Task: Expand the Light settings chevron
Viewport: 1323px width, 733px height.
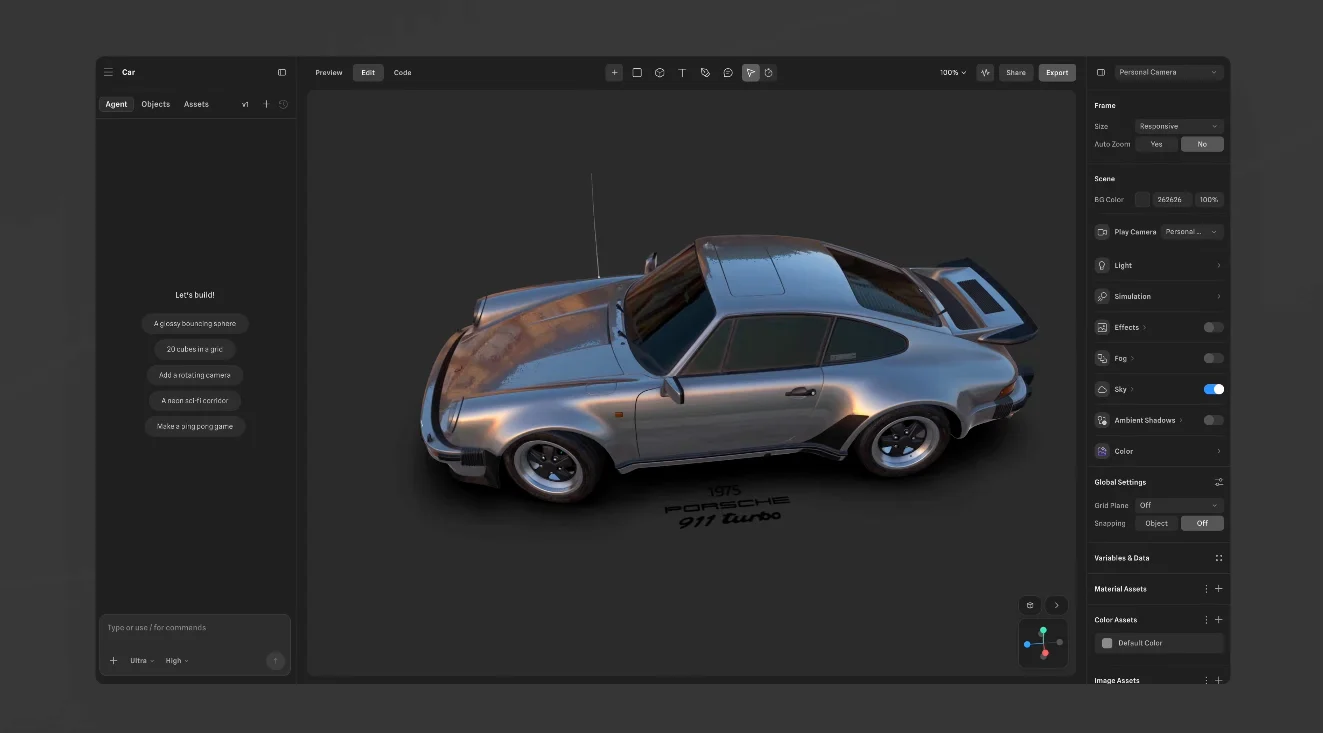Action: click(x=1218, y=265)
